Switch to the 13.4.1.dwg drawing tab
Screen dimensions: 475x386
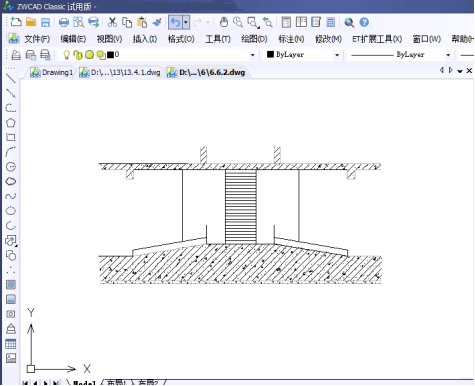point(120,72)
